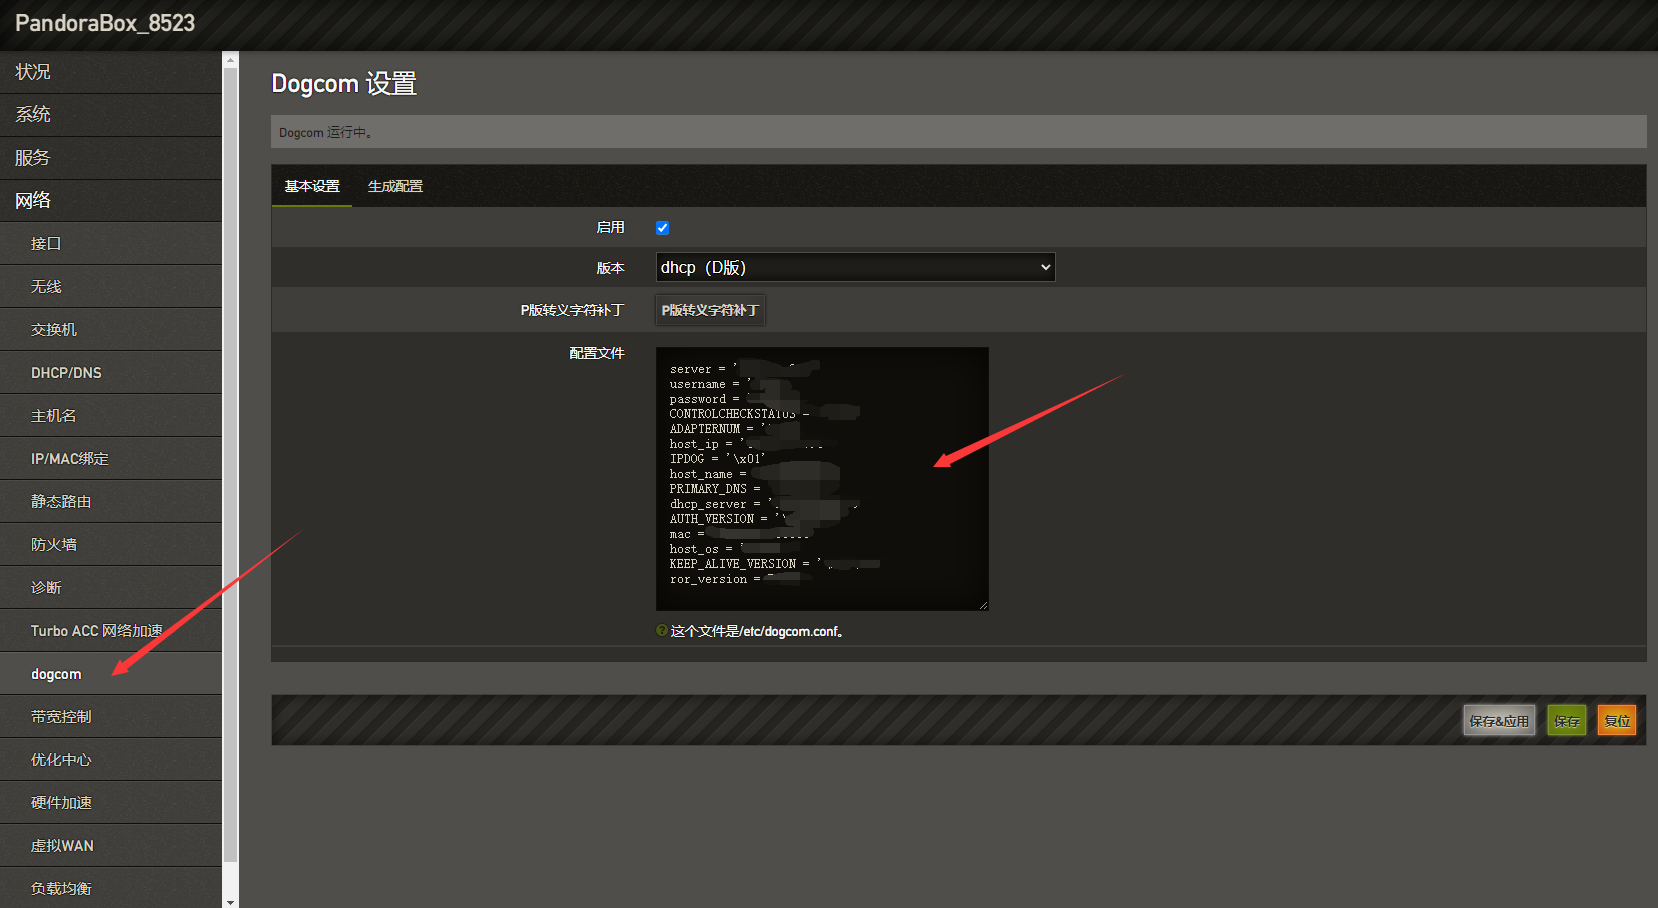Click inside the 配置文件 text area
Image resolution: width=1658 pixels, height=908 pixels.
[x=822, y=479]
